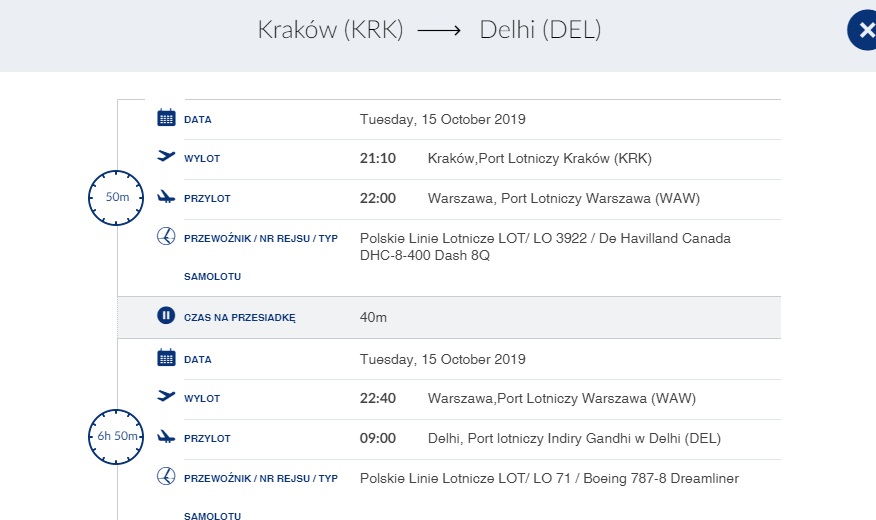
Task: Click the arrival plane icon at 09:00
Action: (x=166, y=437)
